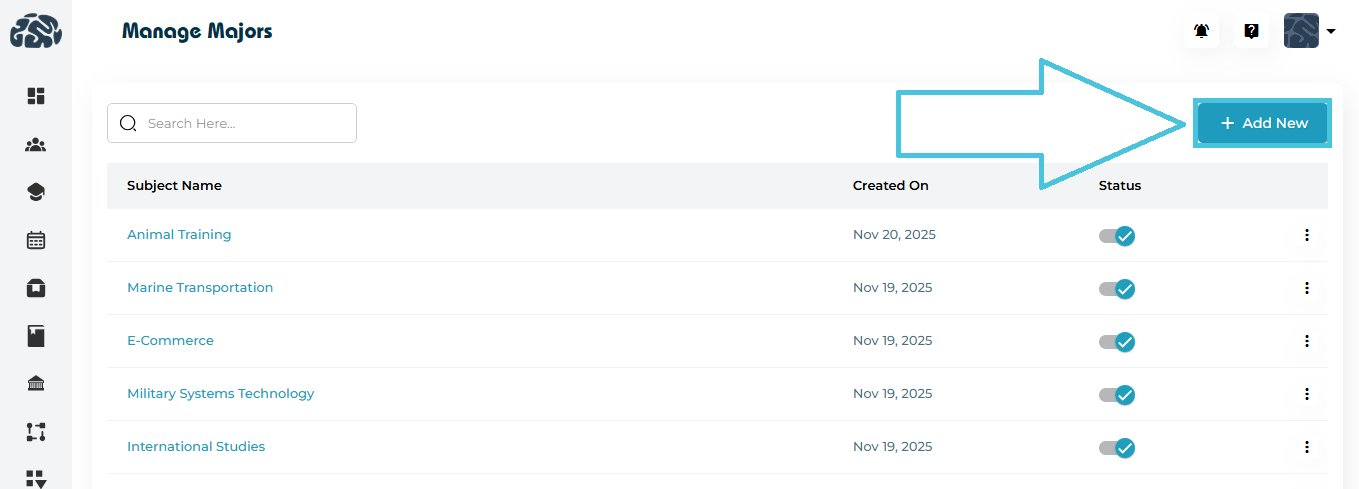Switch off E-Commerce status toggle
The height and width of the screenshot is (489, 1359).
[x=1117, y=342]
